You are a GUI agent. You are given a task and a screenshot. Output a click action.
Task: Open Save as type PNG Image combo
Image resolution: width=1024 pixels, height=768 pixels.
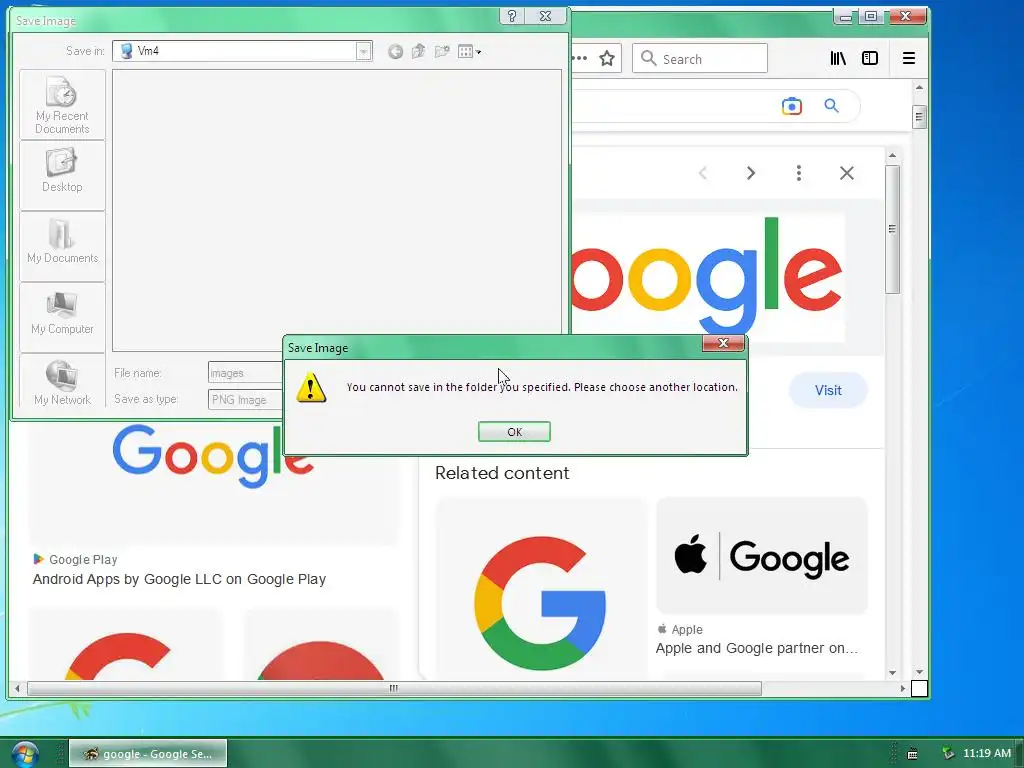point(246,399)
